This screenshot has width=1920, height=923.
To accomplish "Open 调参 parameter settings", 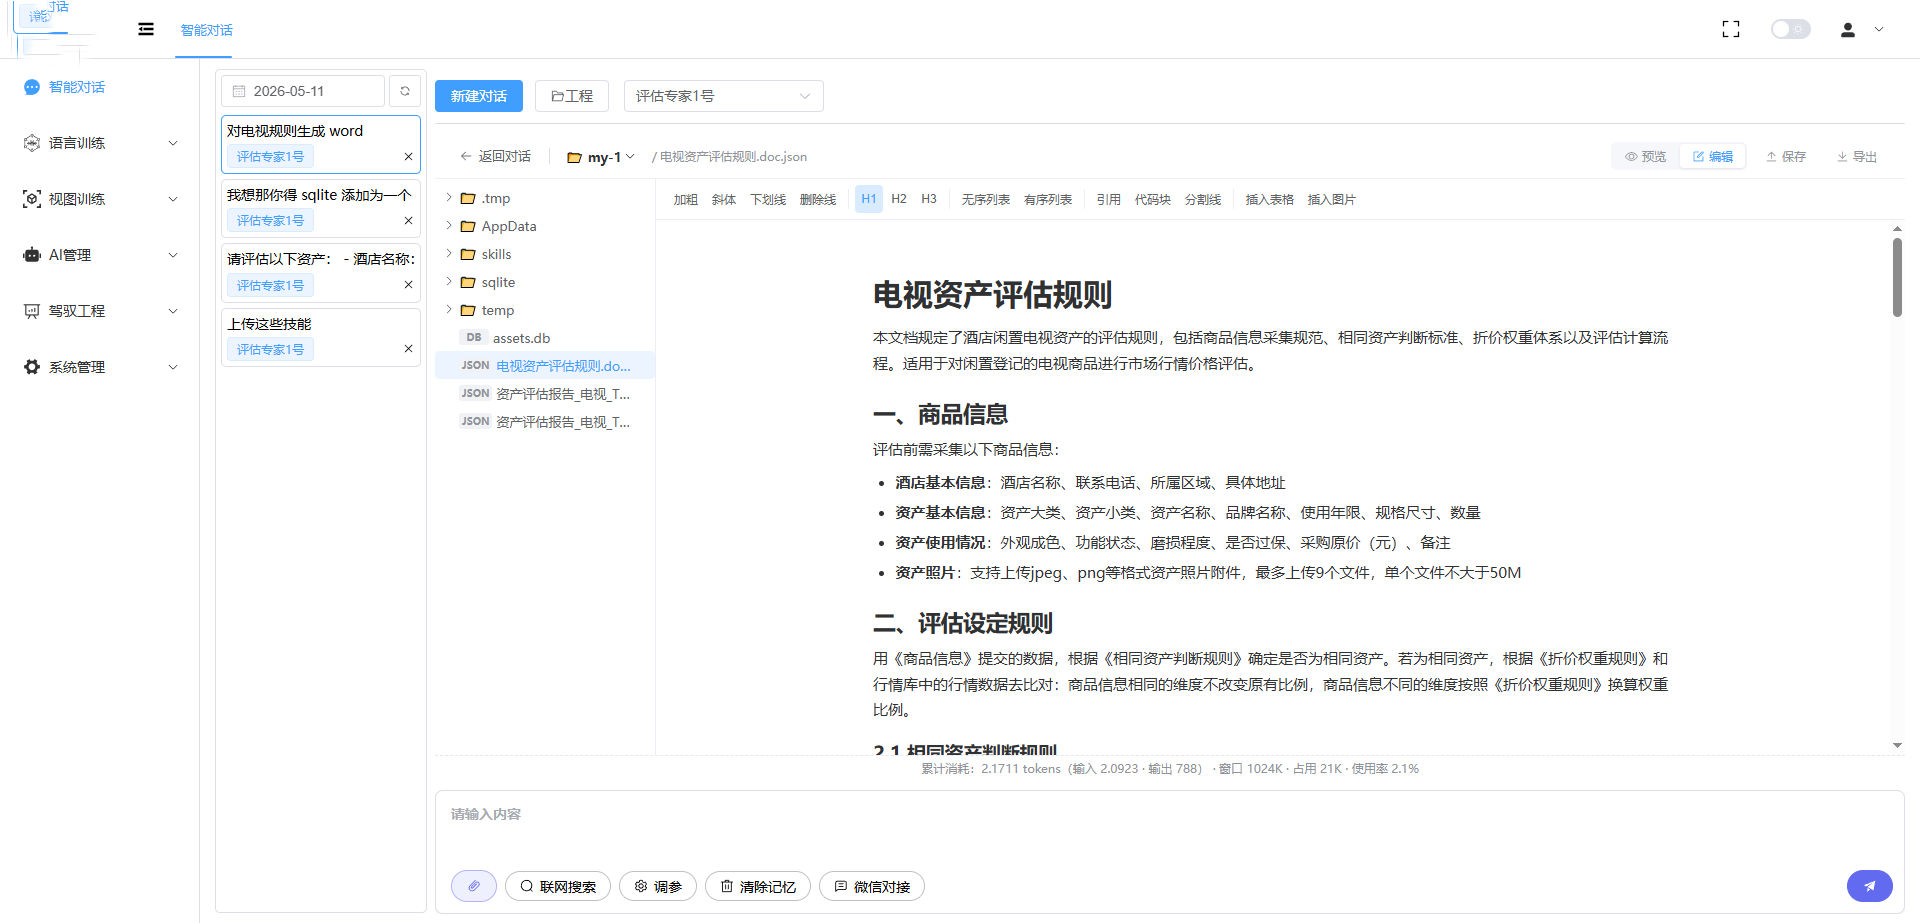I will [658, 887].
